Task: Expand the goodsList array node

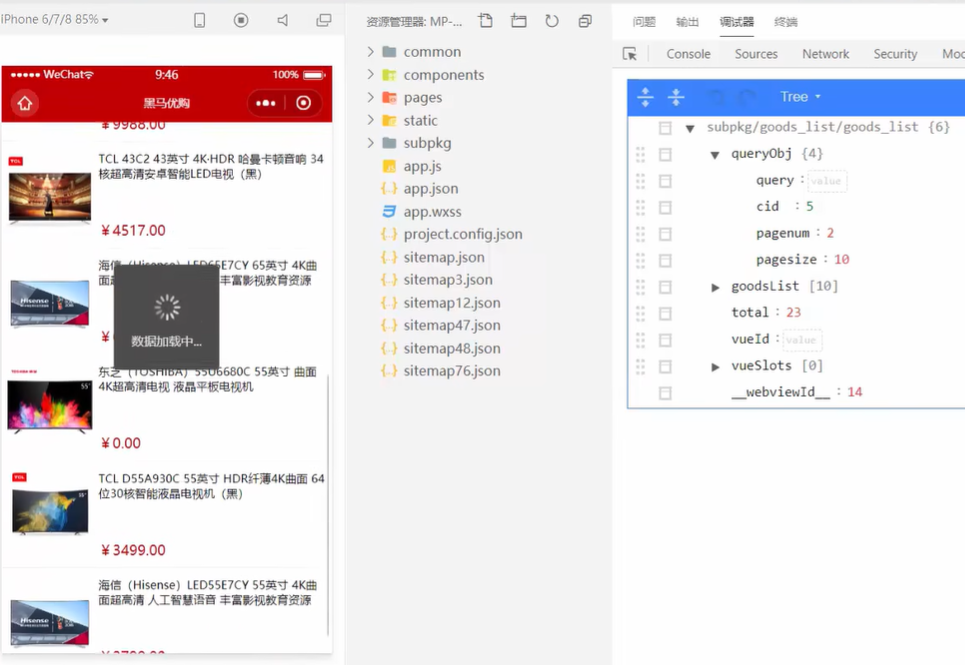Action: tap(715, 287)
